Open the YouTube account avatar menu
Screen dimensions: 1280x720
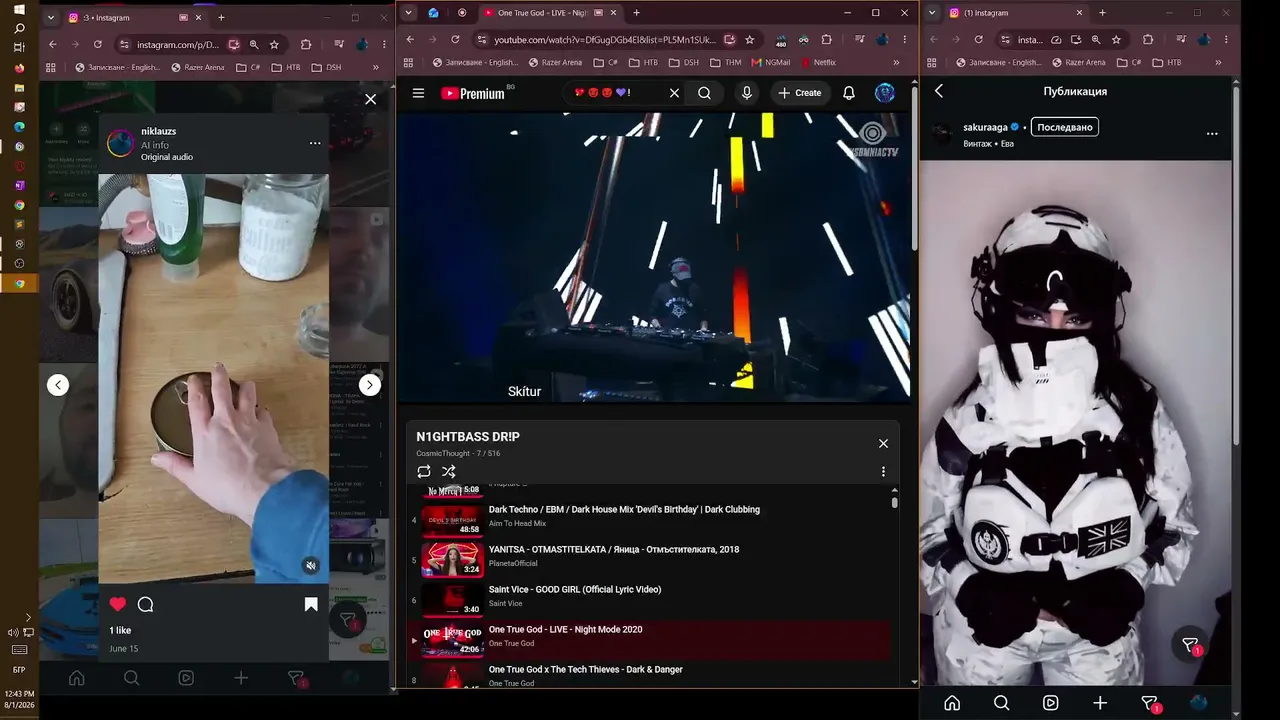tap(885, 93)
